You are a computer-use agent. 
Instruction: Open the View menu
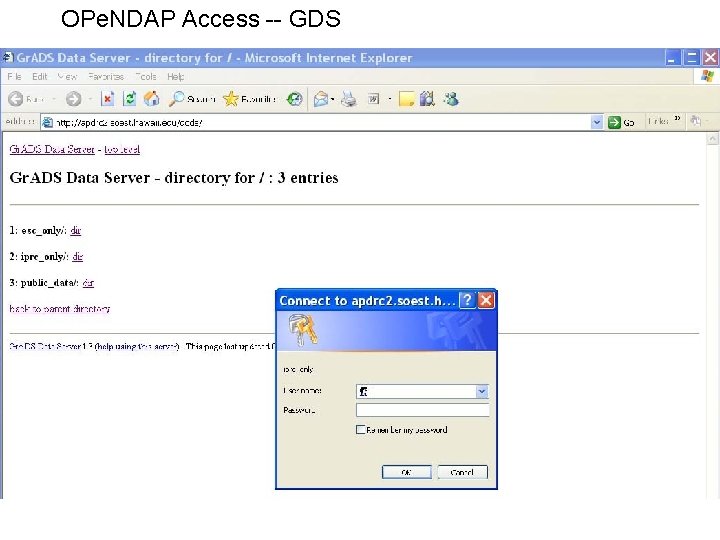68,77
